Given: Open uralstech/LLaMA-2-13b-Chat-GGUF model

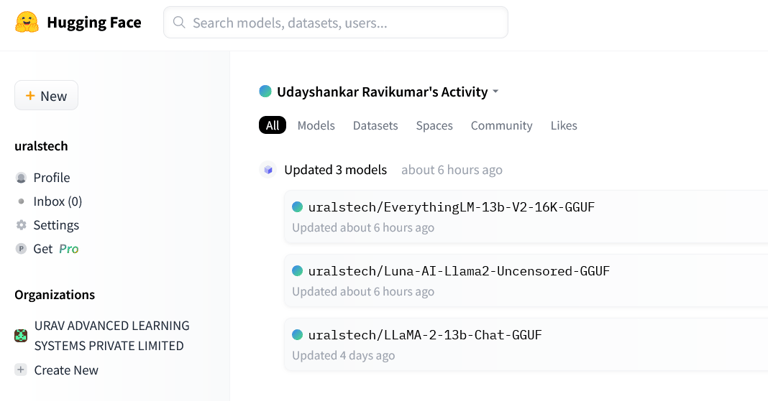Looking at the screenshot, I should tap(425, 335).
